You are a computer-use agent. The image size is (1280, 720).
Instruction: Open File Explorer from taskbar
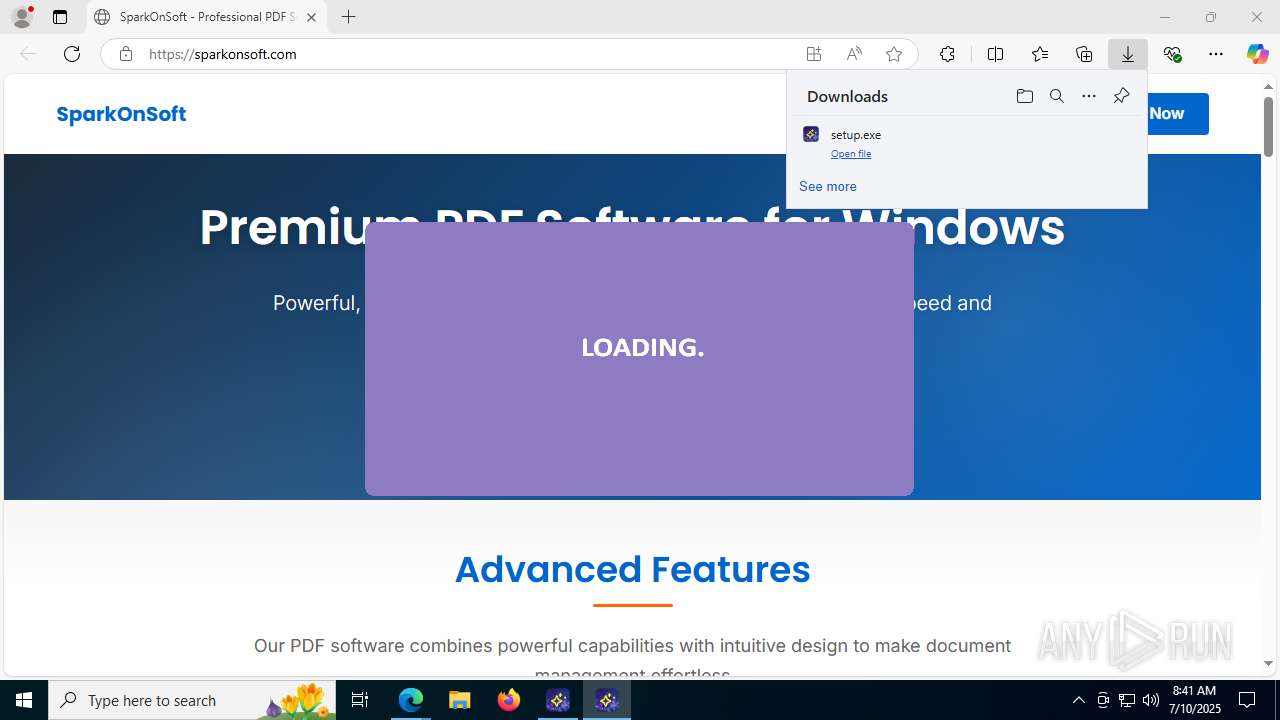[x=459, y=700]
